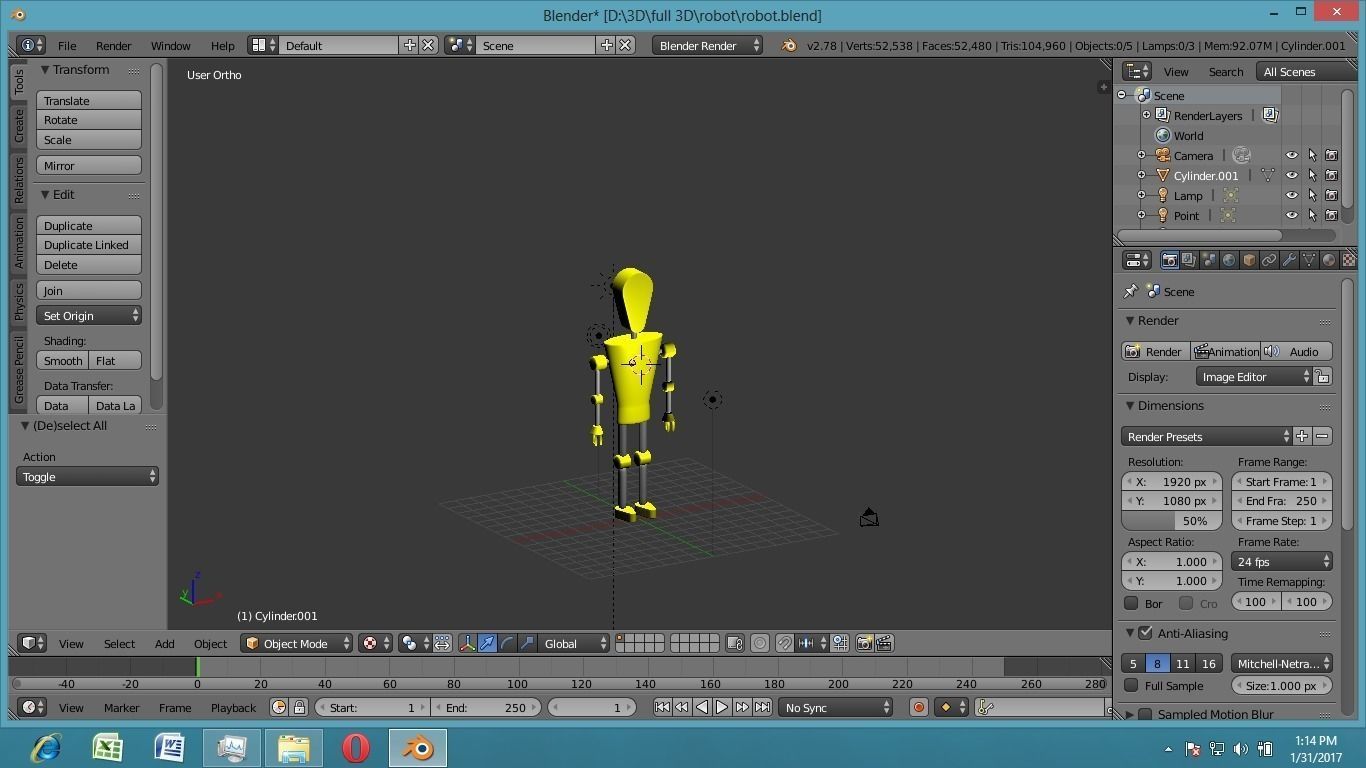Screen dimensions: 1366x768
Task: Open the 24 fps frame rate dropdown
Action: click(x=1282, y=562)
